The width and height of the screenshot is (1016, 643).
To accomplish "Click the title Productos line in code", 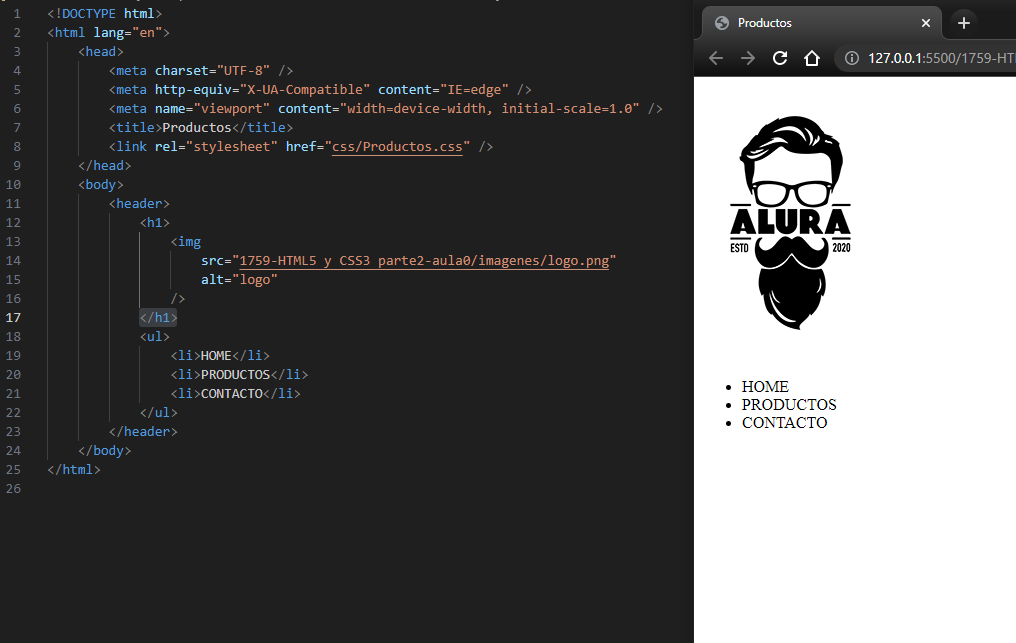I will (201, 128).
